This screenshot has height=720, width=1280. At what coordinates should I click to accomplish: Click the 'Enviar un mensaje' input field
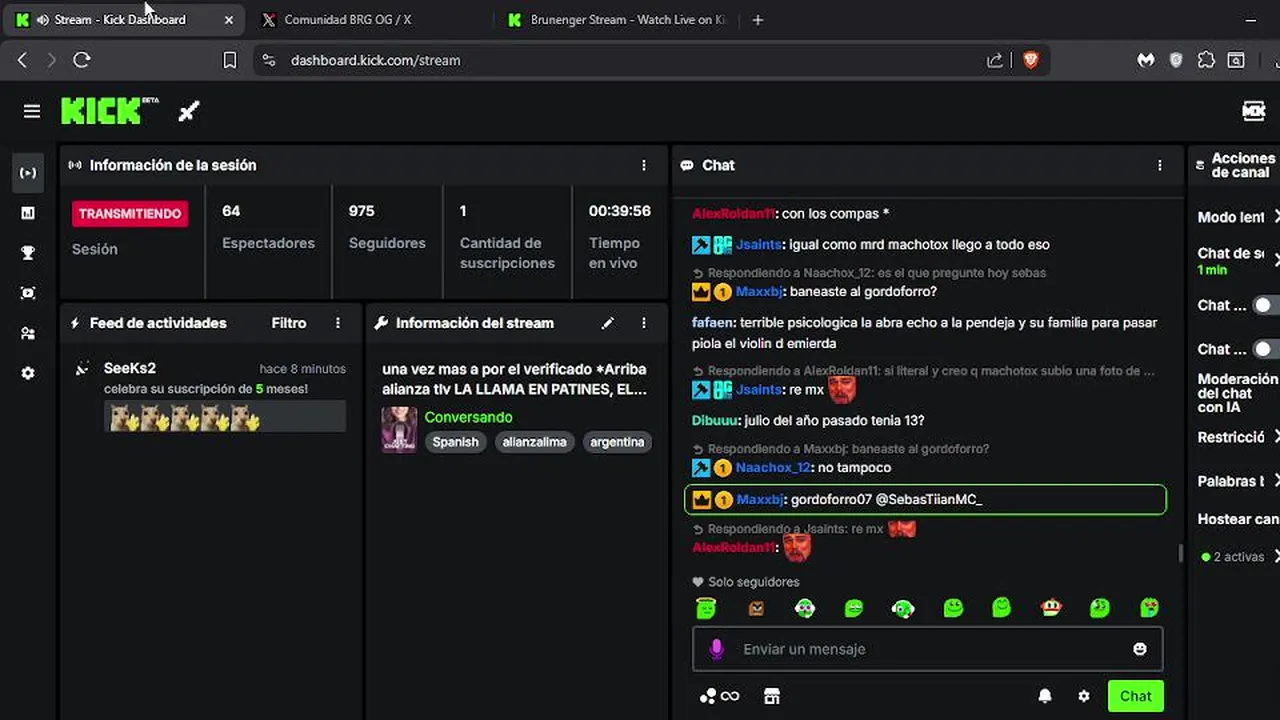coord(928,649)
